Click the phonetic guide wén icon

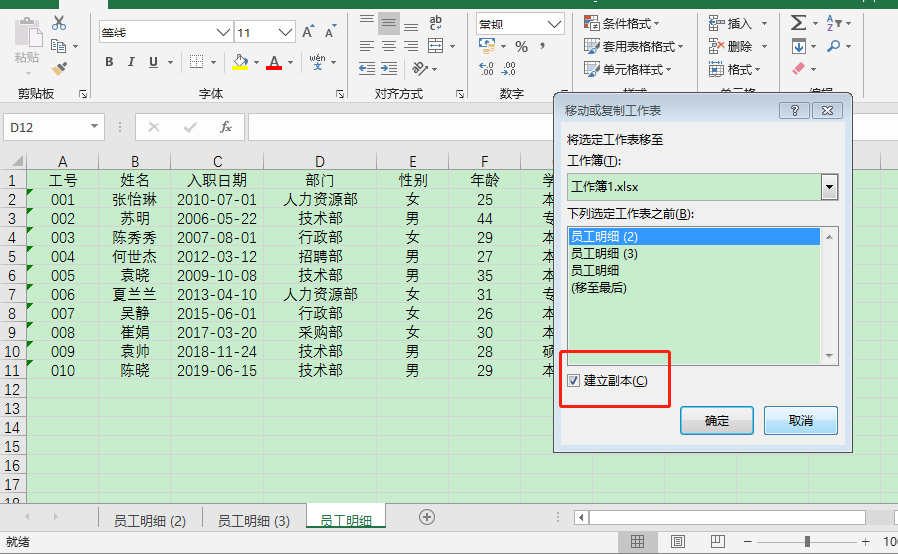coord(317,62)
